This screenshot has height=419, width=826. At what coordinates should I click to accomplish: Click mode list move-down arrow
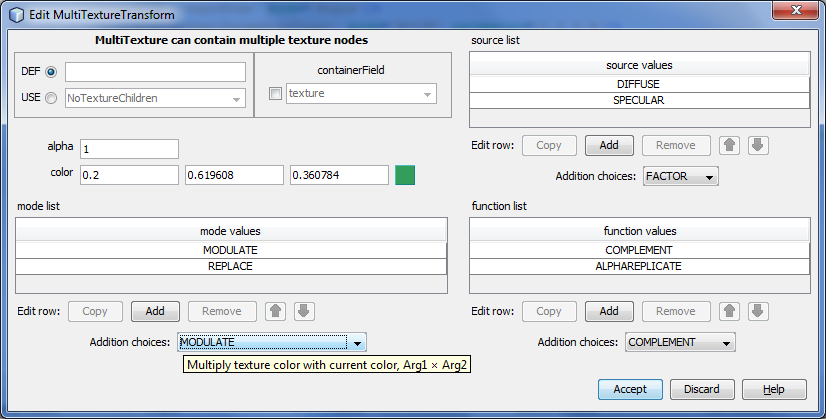coord(305,311)
